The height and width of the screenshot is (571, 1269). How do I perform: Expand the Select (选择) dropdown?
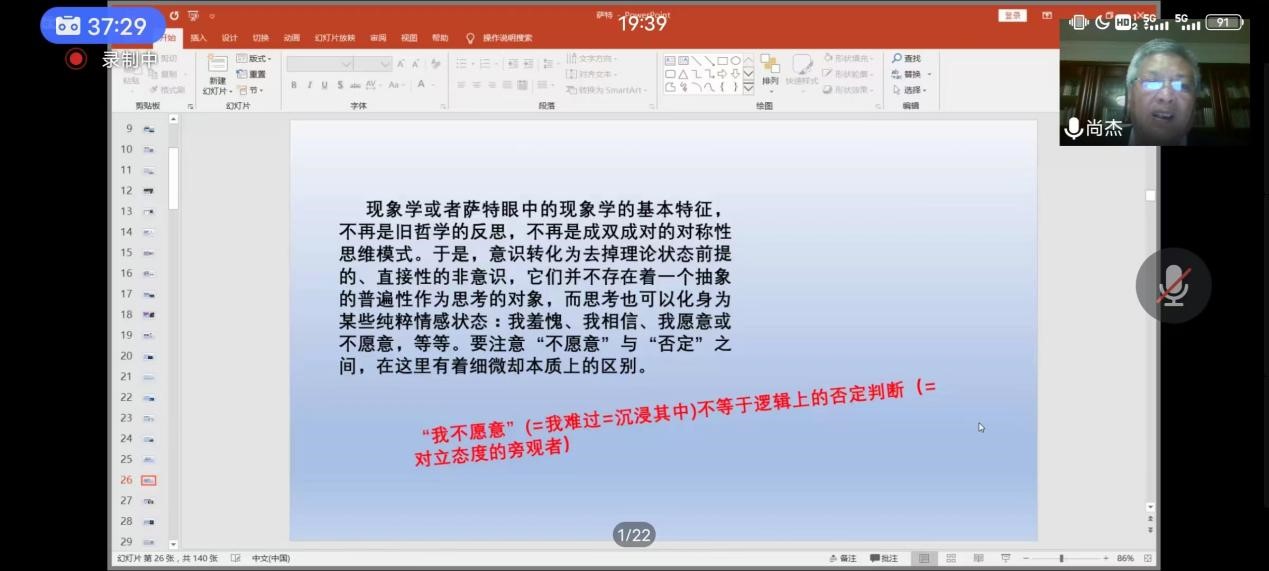click(911, 90)
